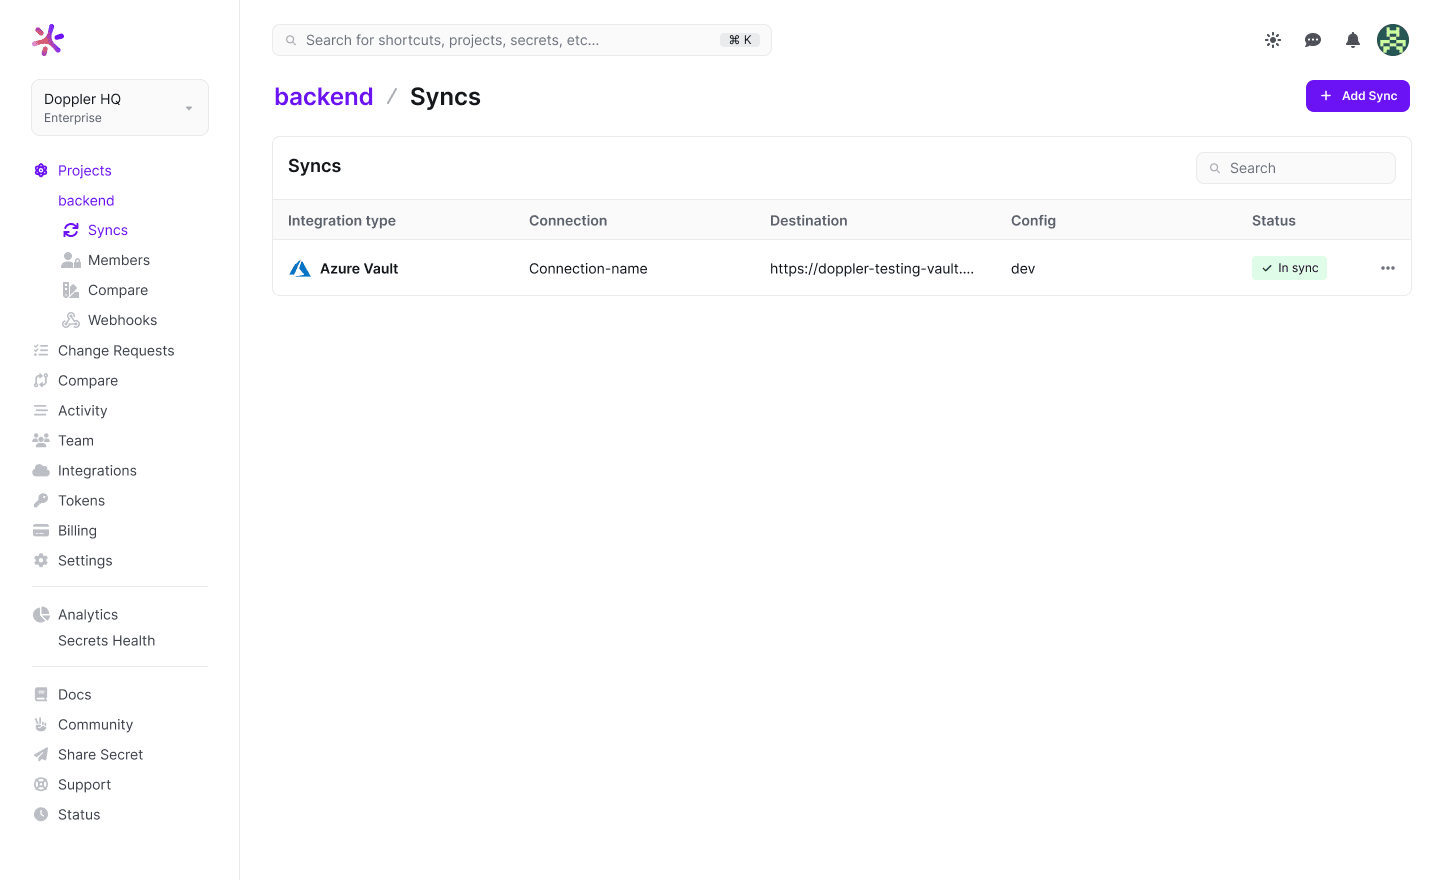Image resolution: width=1440 pixels, height=880 pixels.
Task: Select the backend project in sidebar
Action: click(86, 201)
